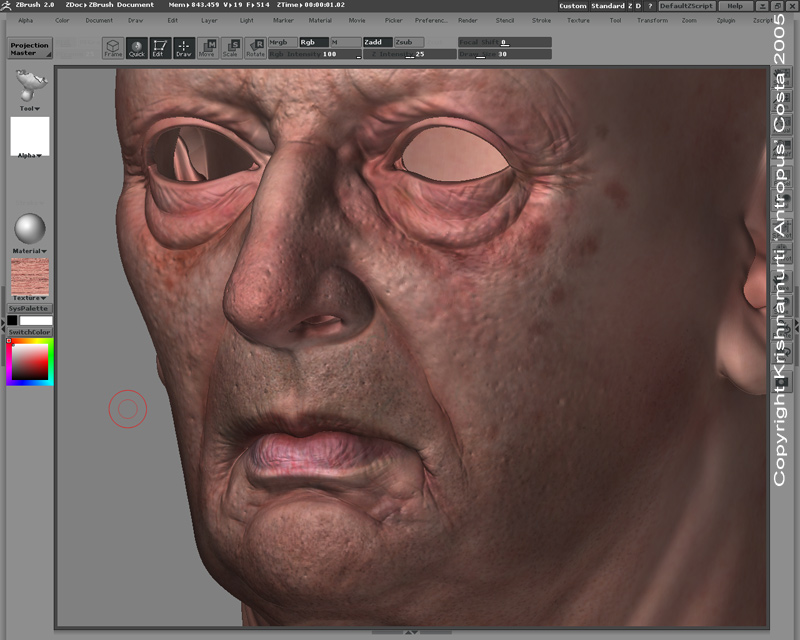Click the ZTime 00:00:01.02 readout
The width and height of the screenshot is (800, 640).
pyautogui.click(x=311, y=5)
